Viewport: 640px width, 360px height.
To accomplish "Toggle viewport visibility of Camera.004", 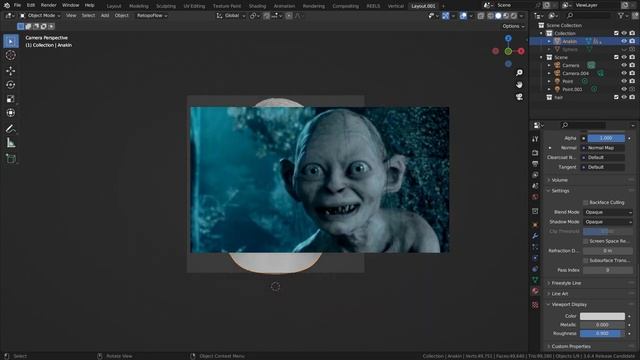I will [x=624, y=73].
